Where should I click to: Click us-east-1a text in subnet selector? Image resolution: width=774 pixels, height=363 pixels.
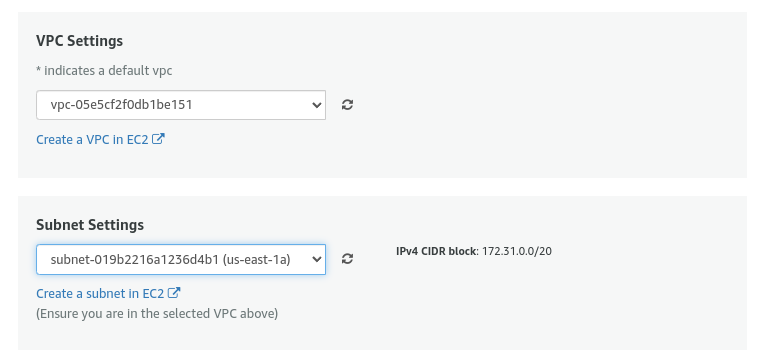(x=257, y=259)
